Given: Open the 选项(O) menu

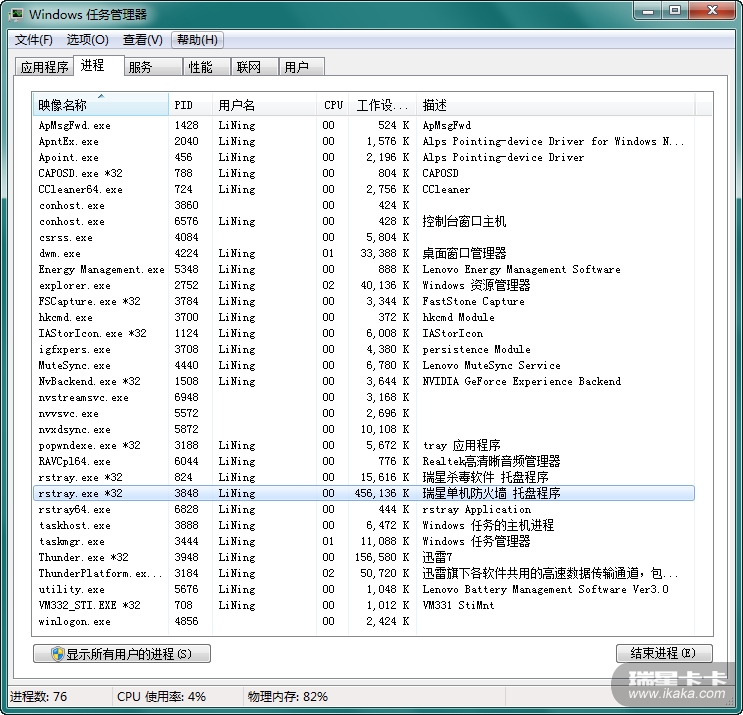Looking at the screenshot, I should click(88, 40).
